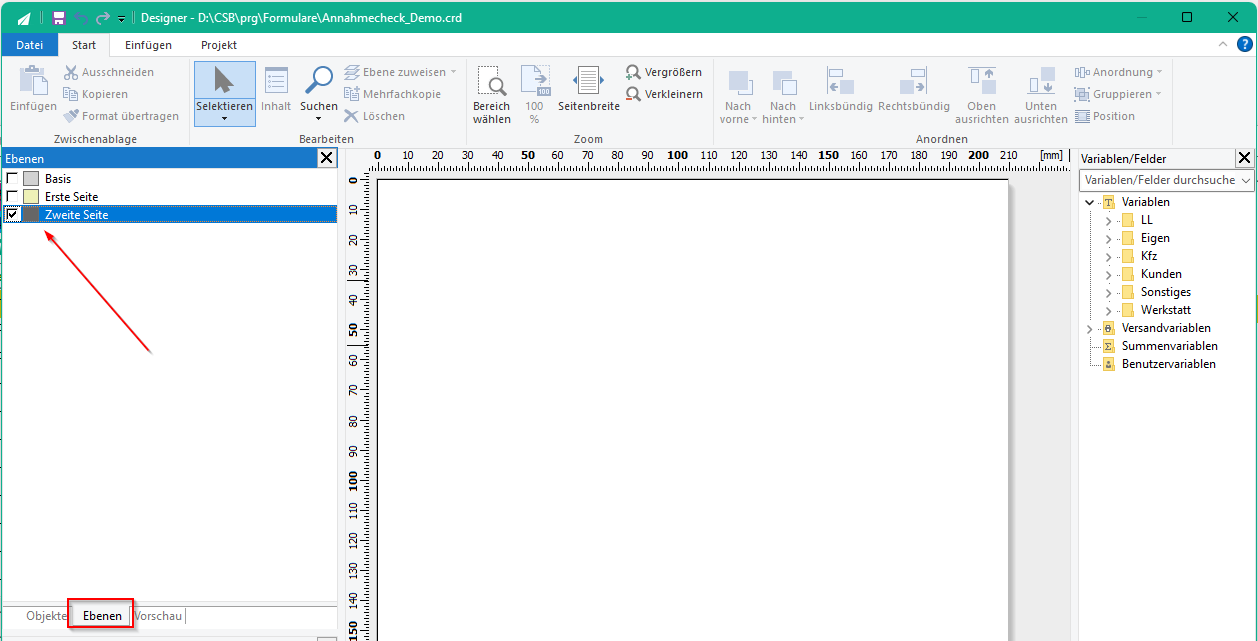Screen dimensions: 1258x641
Task: Select the Erste Seite layer name
Action: point(71,197)
